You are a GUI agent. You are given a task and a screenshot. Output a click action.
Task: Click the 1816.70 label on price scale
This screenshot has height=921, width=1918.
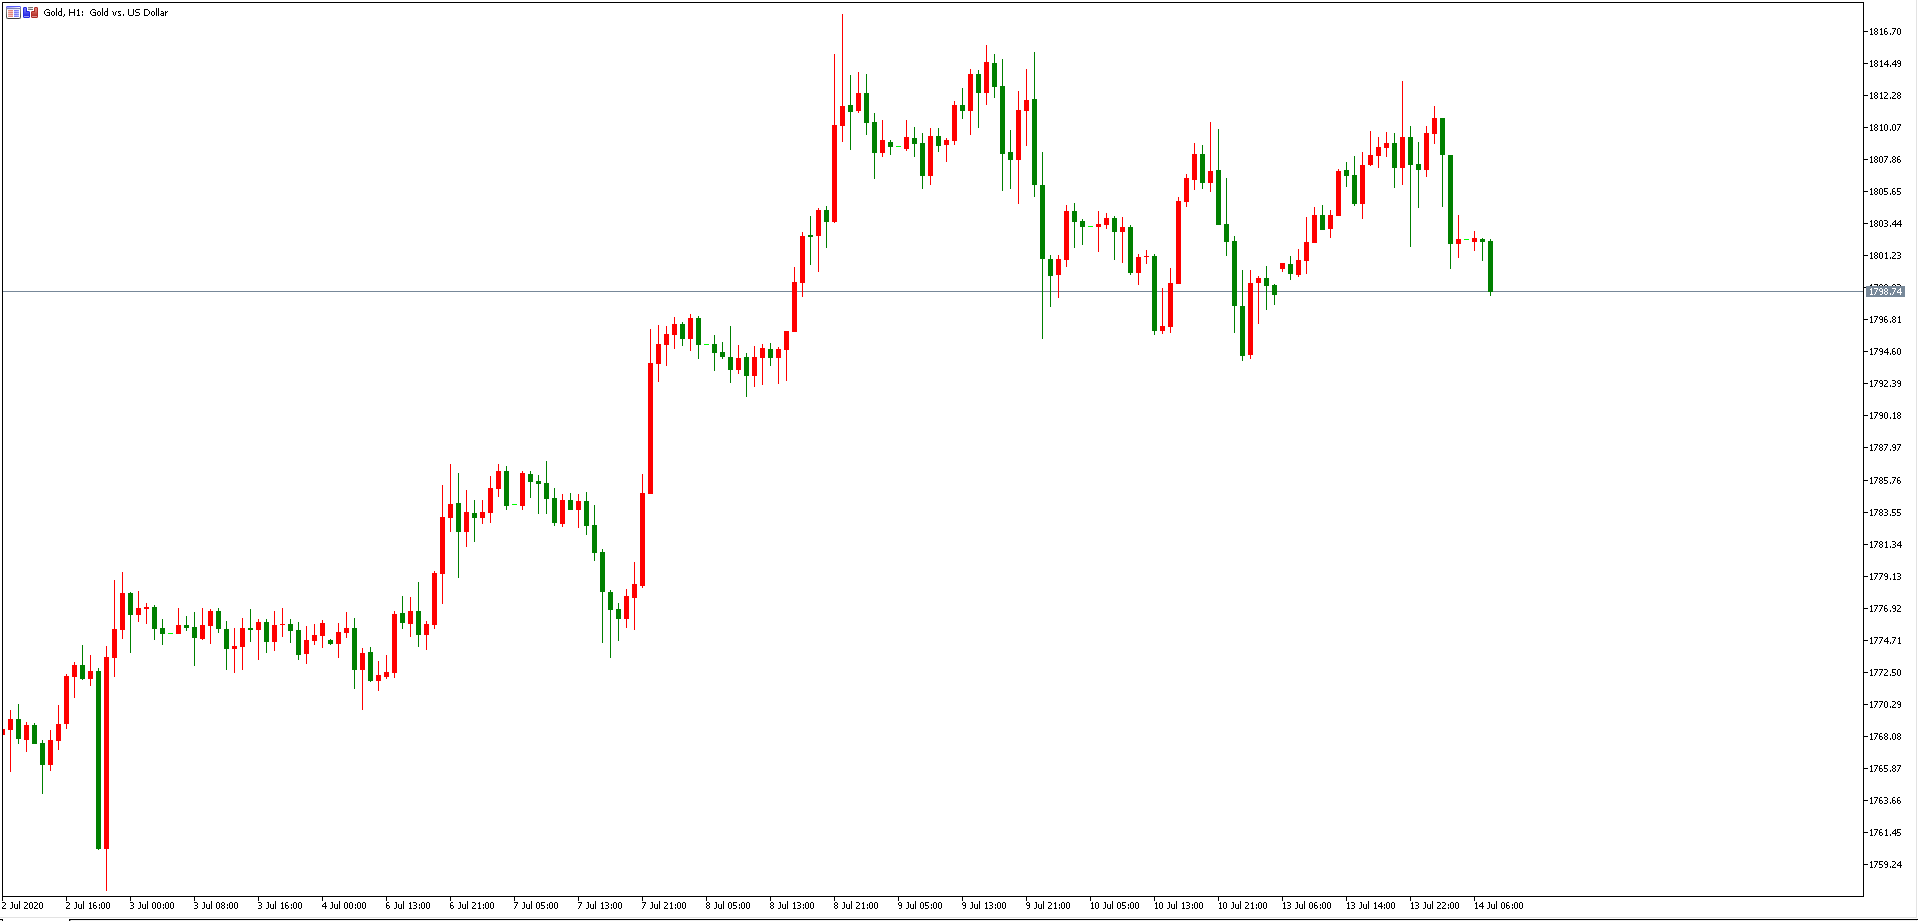click(x=1885, y=32)
